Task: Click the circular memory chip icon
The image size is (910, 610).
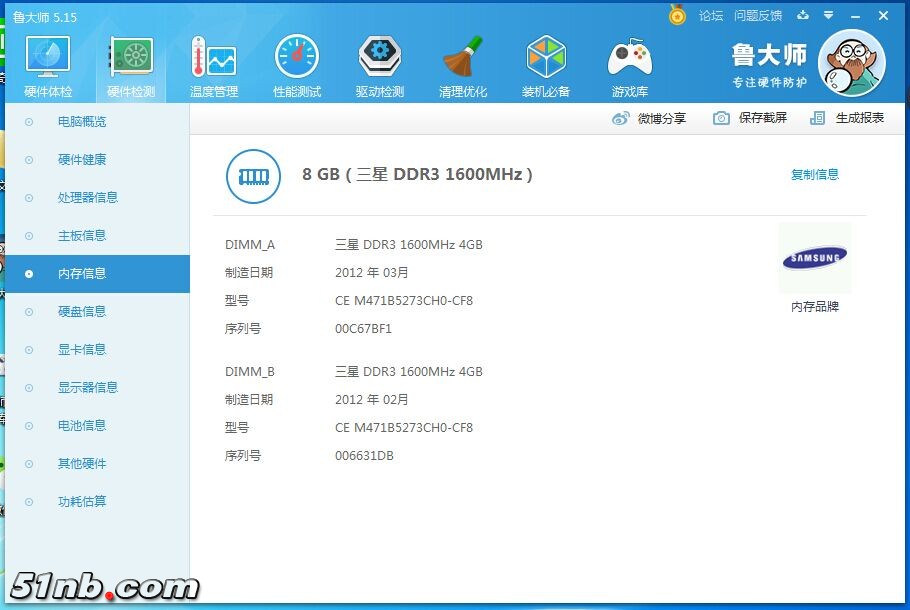Action: 253,173
